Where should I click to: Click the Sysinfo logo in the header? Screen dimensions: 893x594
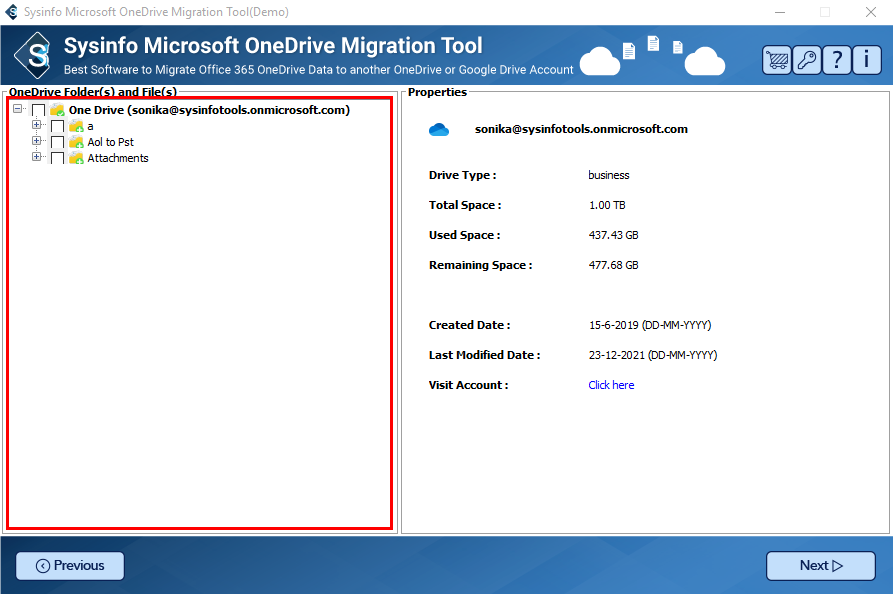tap(39, 56)
